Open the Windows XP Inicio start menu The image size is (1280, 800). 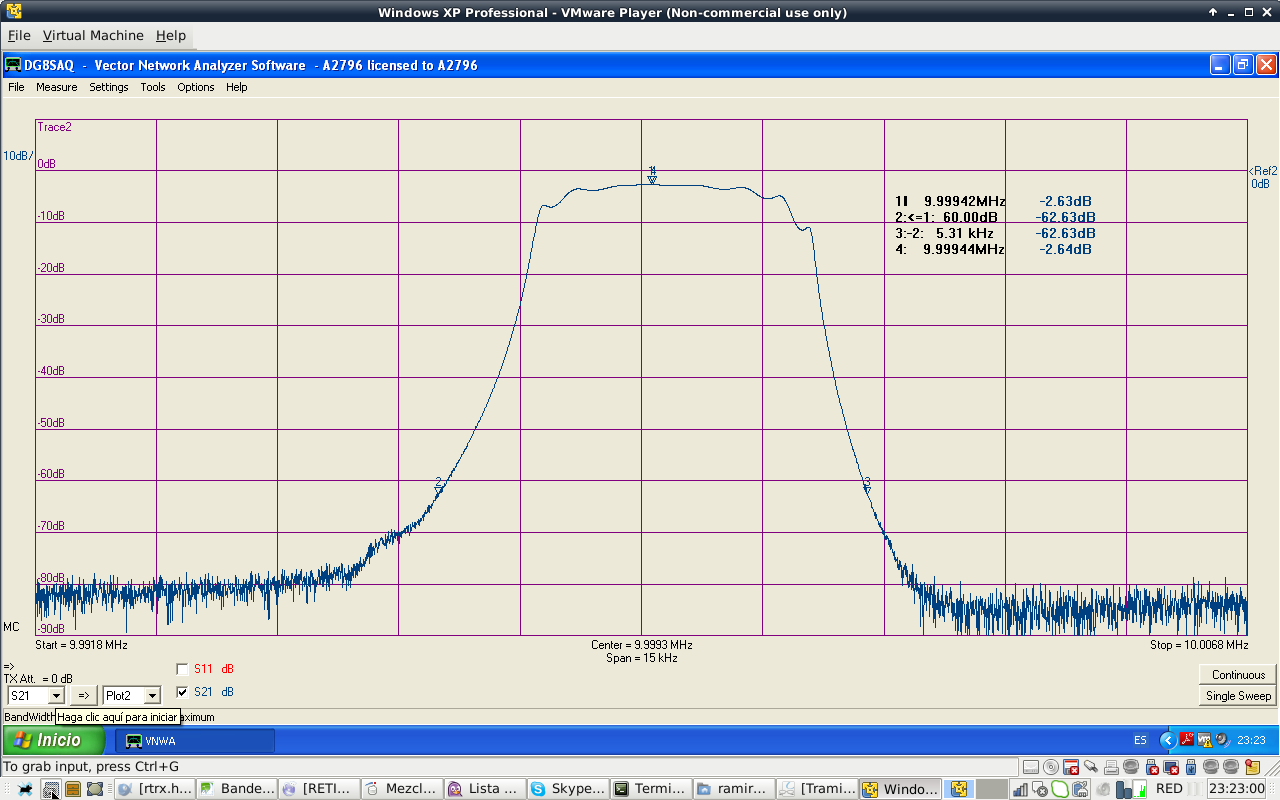click(x=54, y=741)
